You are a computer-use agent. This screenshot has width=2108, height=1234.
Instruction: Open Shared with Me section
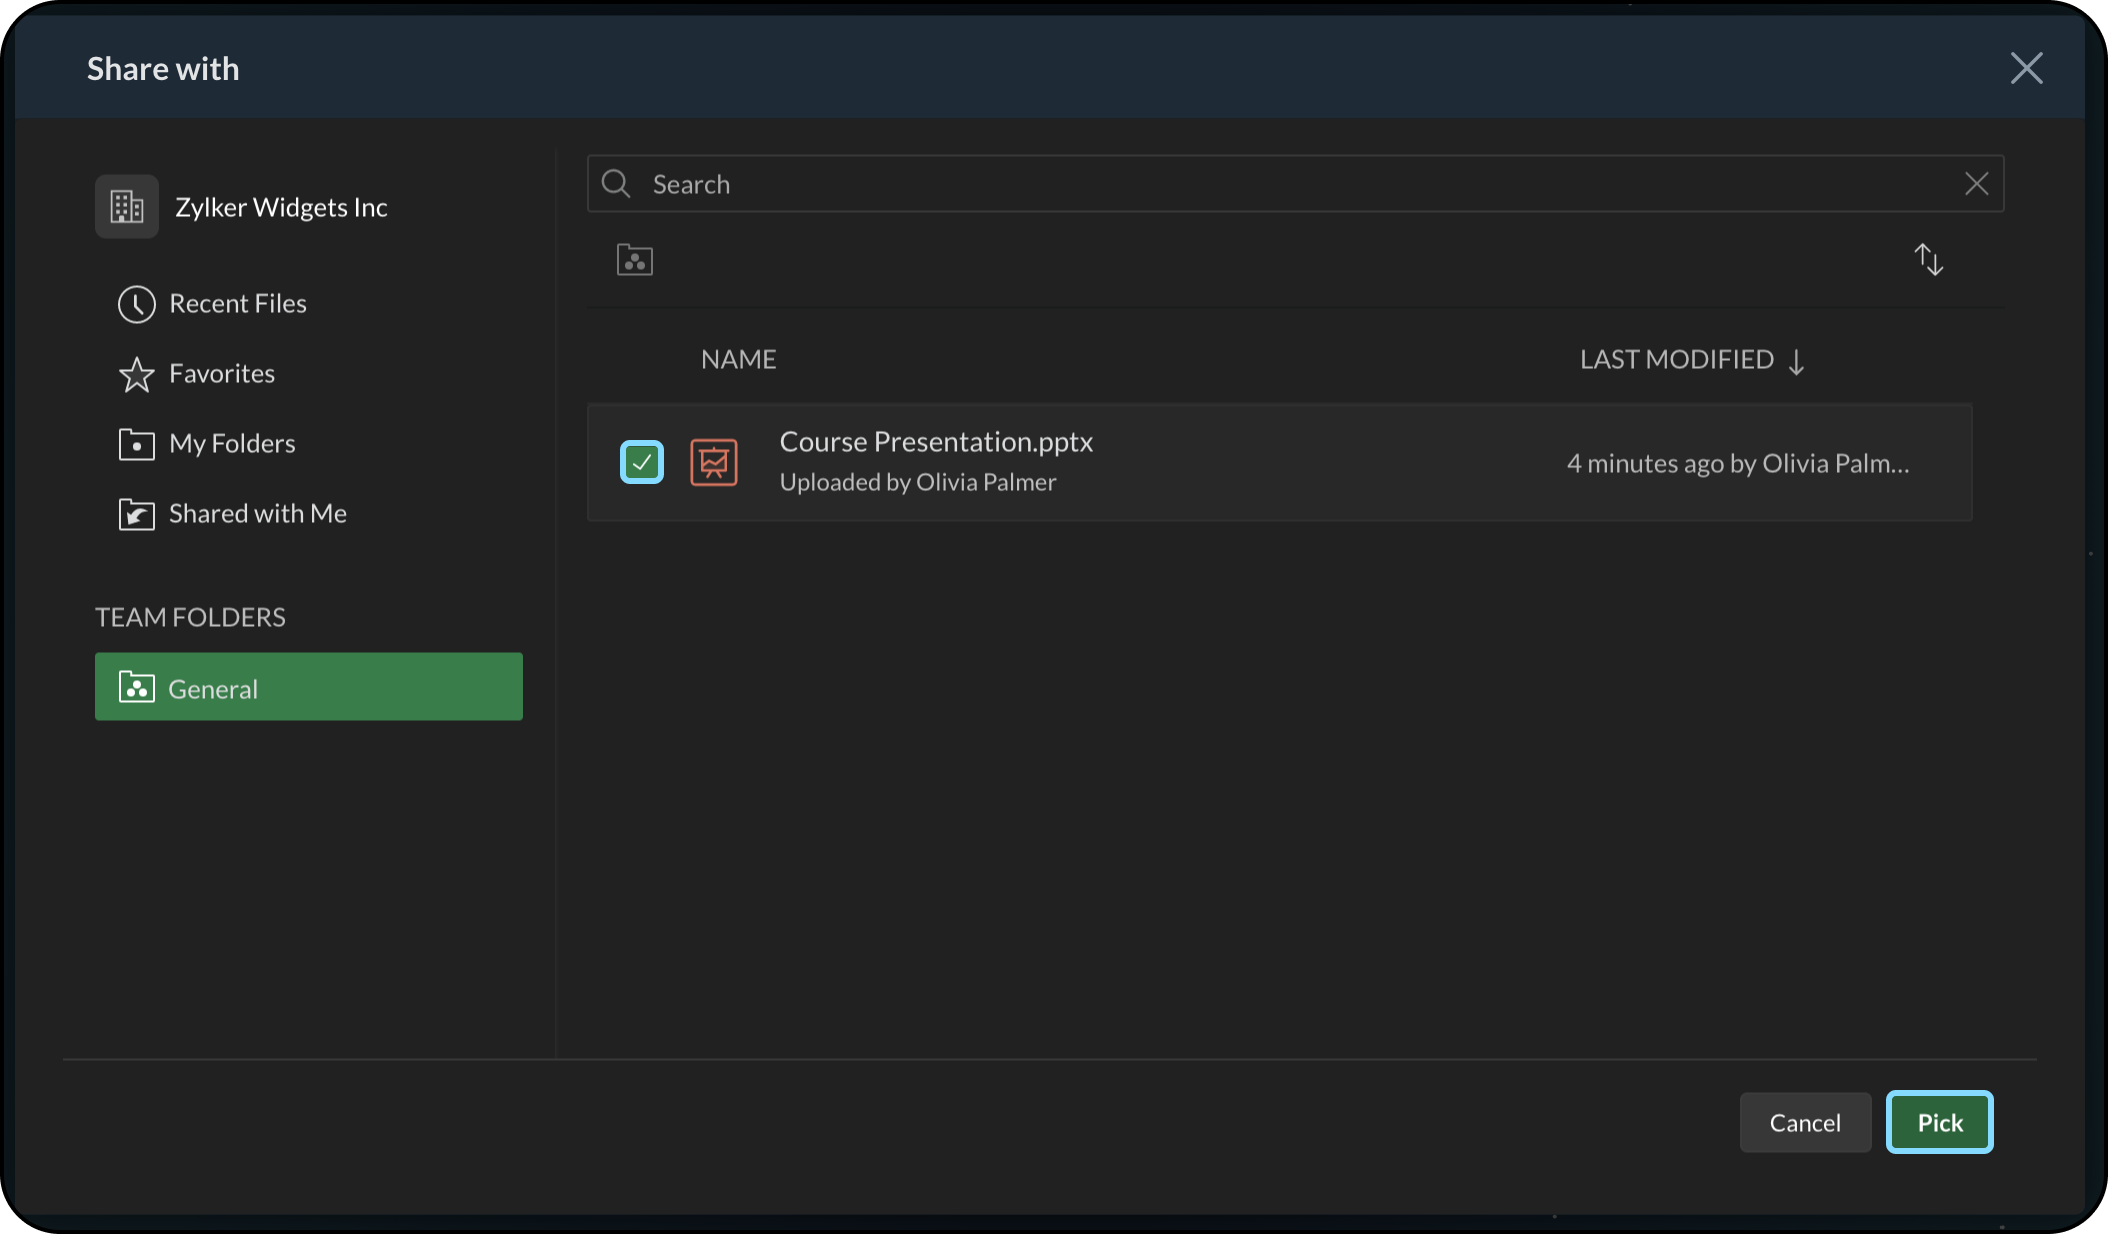click(257, 514)
